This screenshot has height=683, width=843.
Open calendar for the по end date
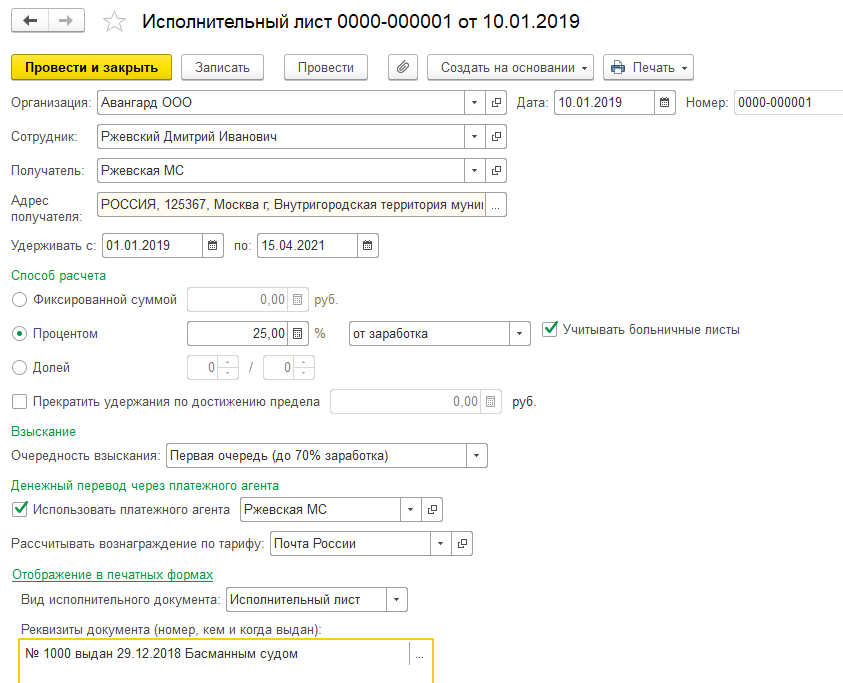[x=368, y=245]
